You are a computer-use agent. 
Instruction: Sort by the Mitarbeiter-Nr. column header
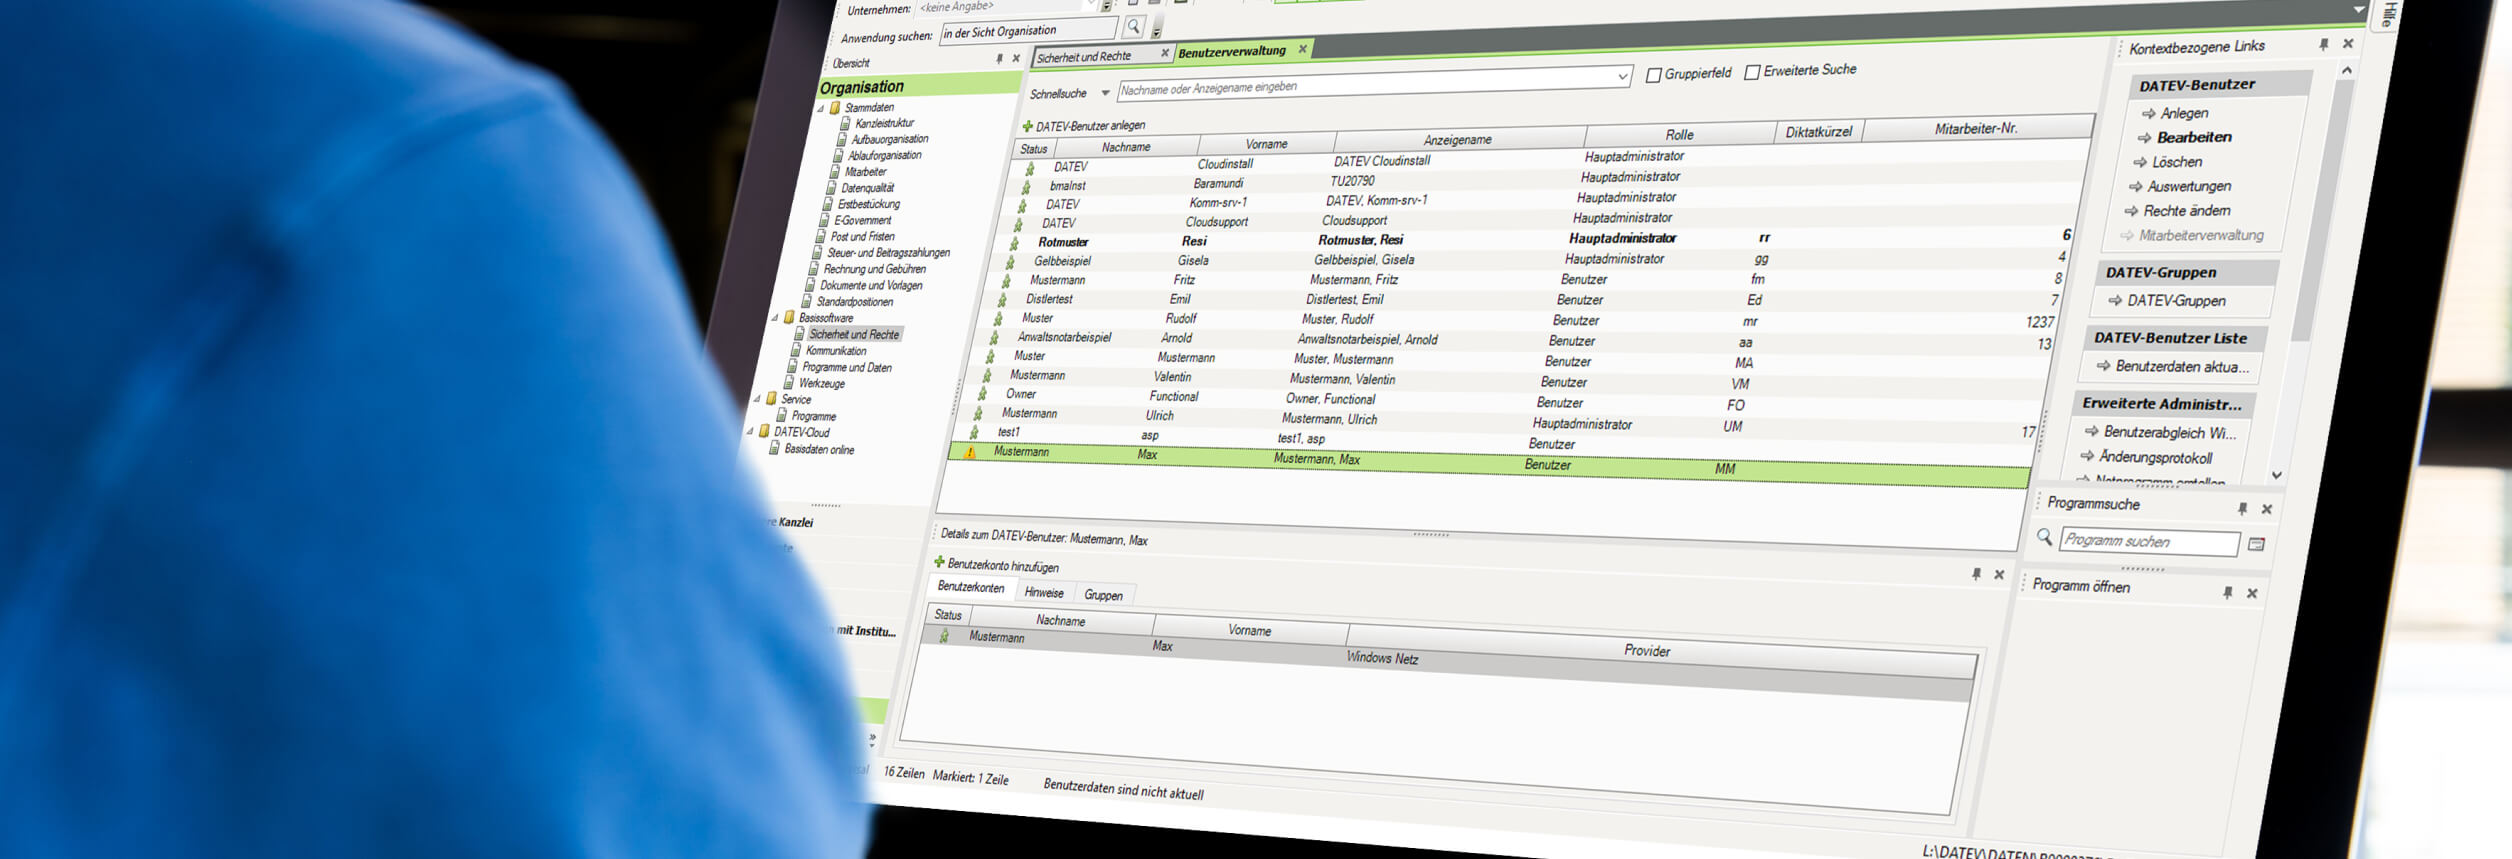[1976, 128]
